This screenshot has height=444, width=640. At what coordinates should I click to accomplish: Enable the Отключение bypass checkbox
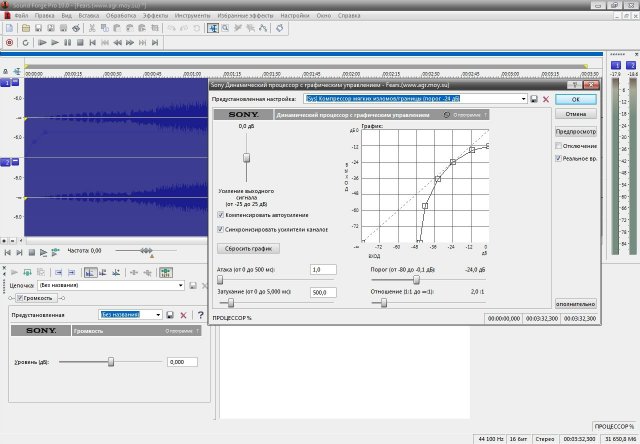point(559,145)
